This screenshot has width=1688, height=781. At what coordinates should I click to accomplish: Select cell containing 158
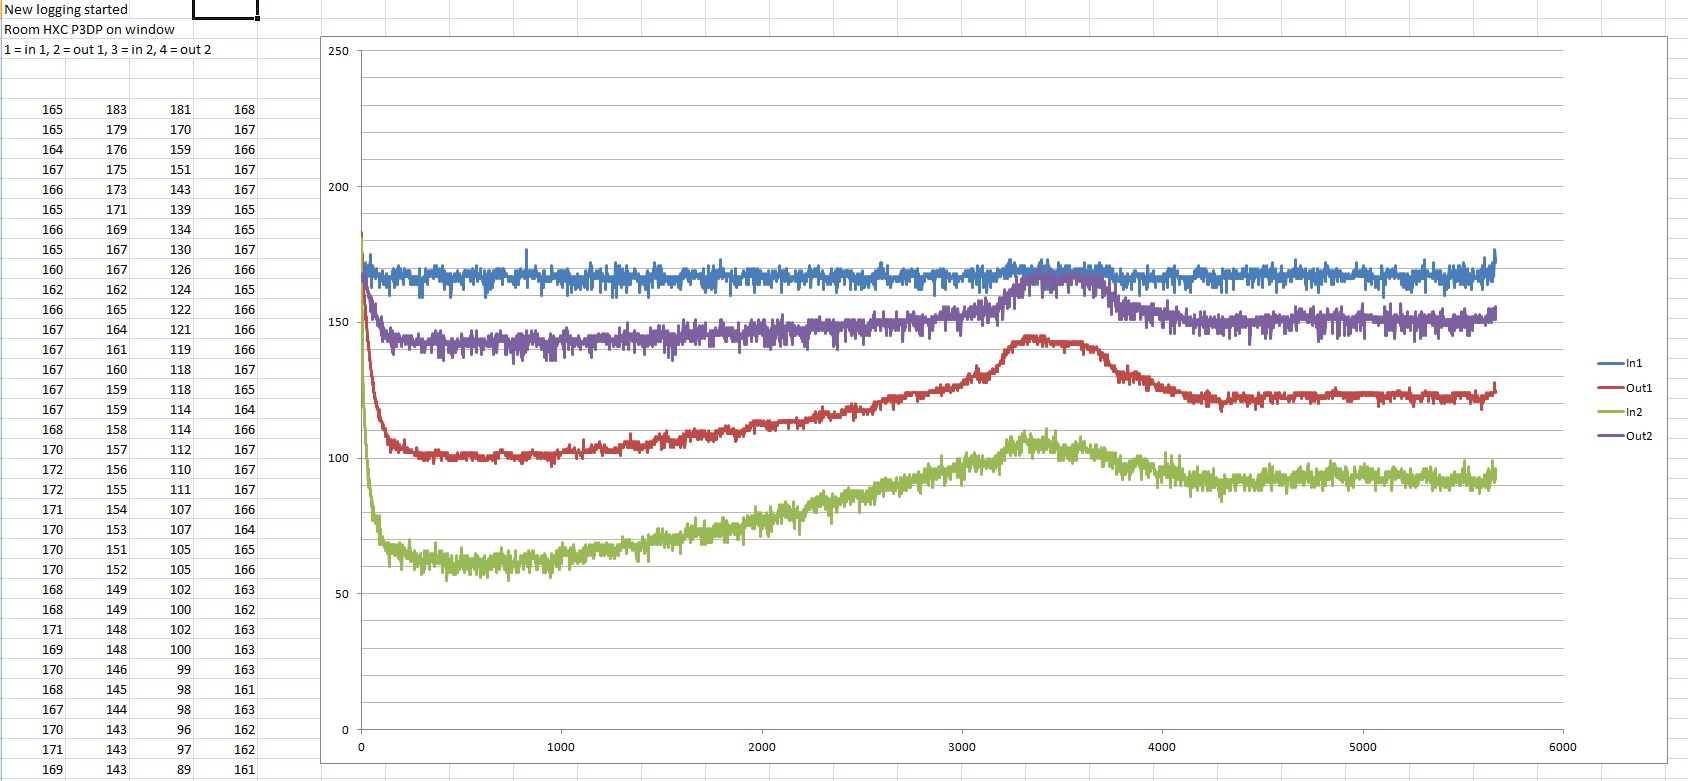(97, 429)
